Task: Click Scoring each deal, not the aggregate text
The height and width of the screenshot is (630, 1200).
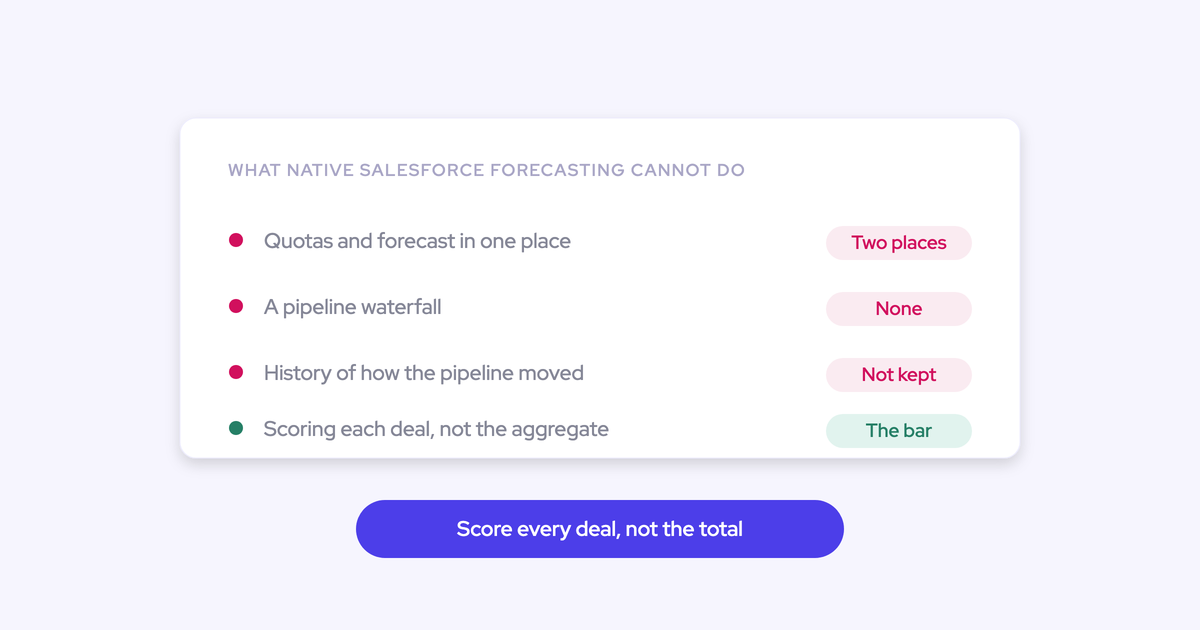Action: 436,429
